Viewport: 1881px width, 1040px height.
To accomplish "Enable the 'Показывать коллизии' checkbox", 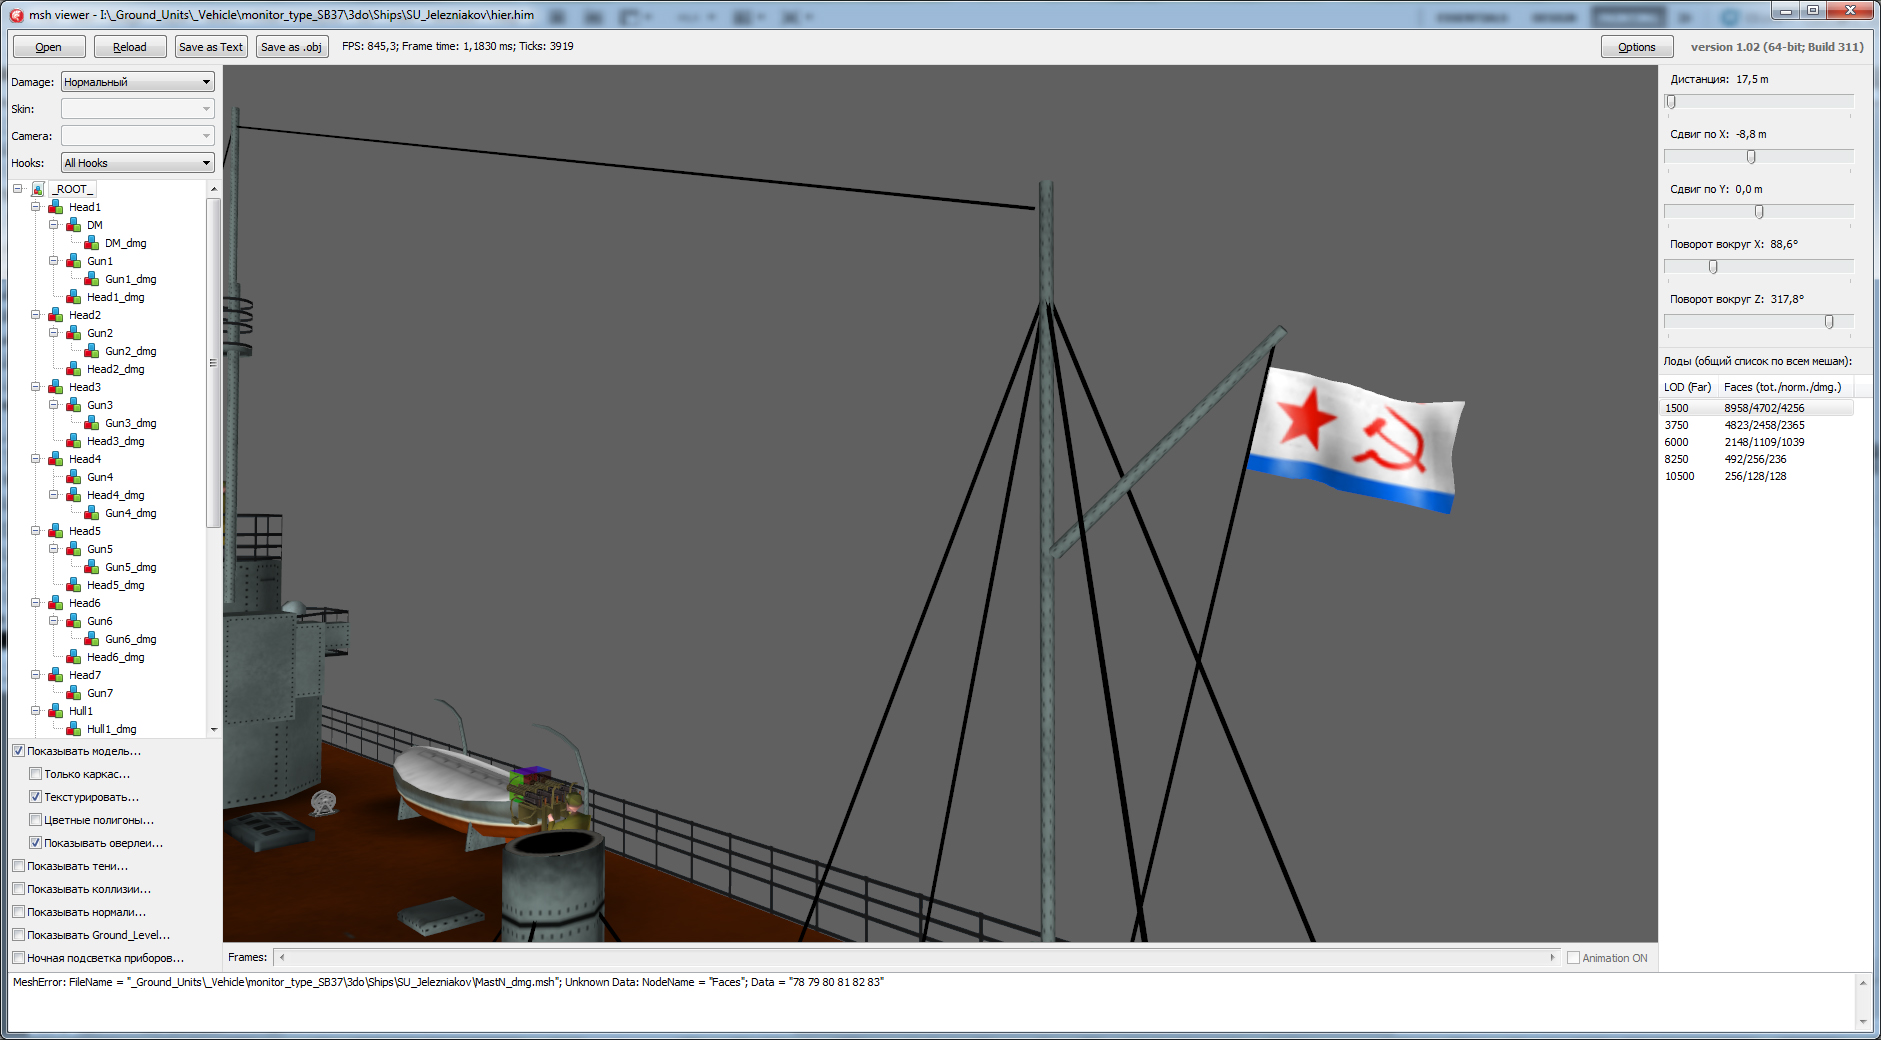I will (18, 889).
